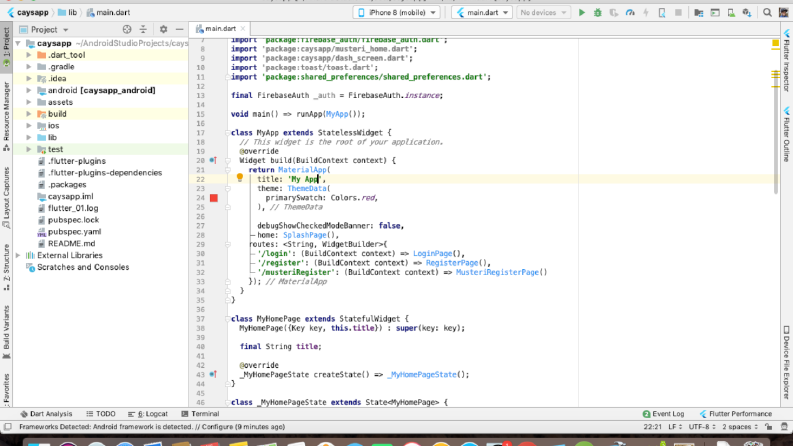Open the main.dart run configuration dropdown

tap(481, 13)
